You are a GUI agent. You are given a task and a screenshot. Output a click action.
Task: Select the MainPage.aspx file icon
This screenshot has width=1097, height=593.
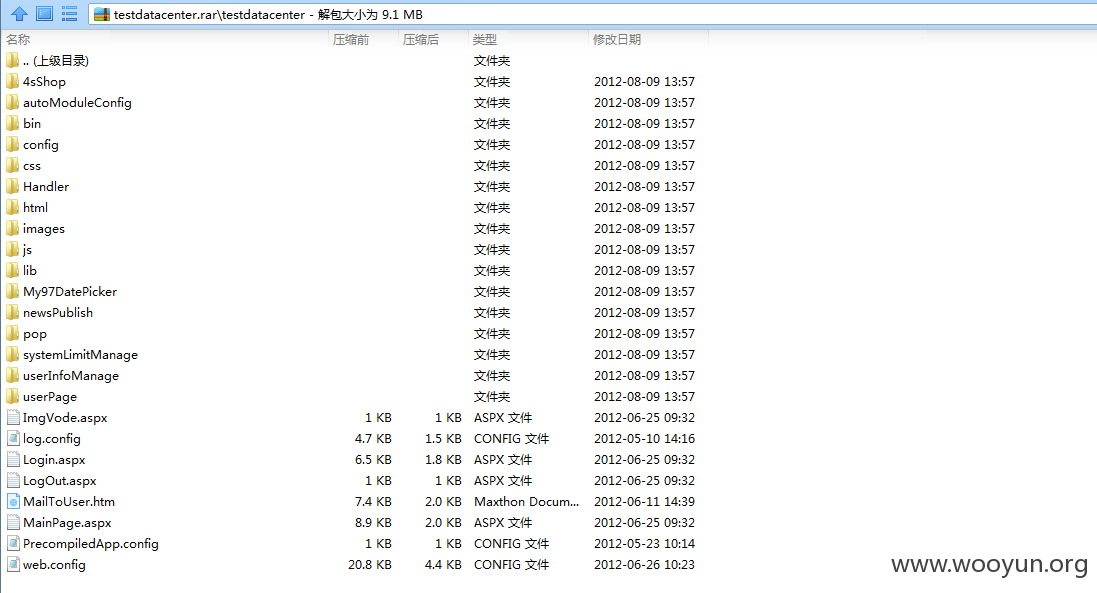pos(13,522)
